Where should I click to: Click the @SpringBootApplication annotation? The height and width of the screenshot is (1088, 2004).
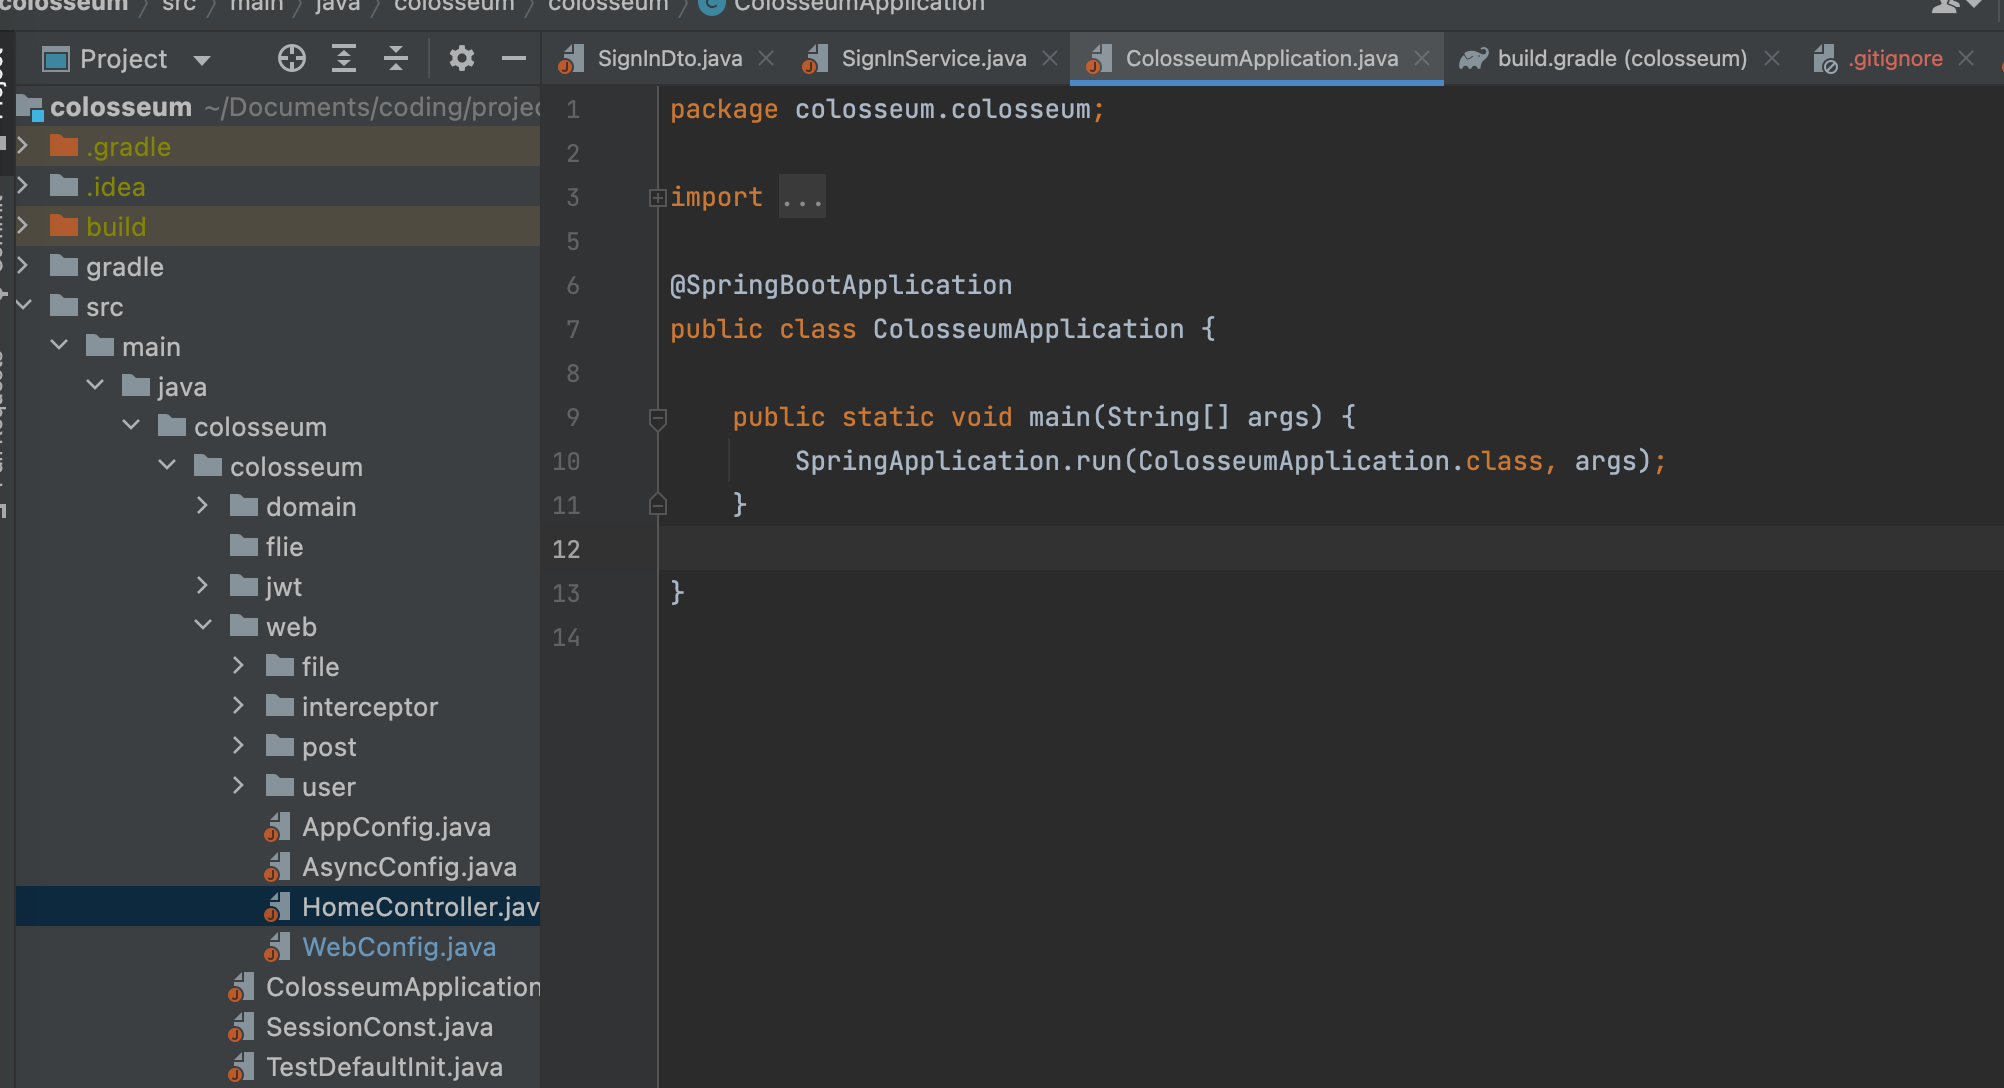pyautogui.click(x=841, y=285)
